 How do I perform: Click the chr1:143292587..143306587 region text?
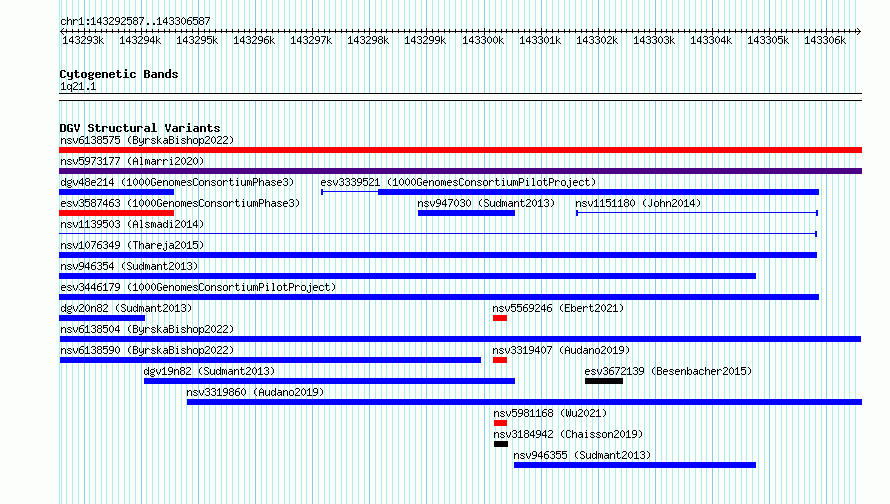tap(135, 21)
